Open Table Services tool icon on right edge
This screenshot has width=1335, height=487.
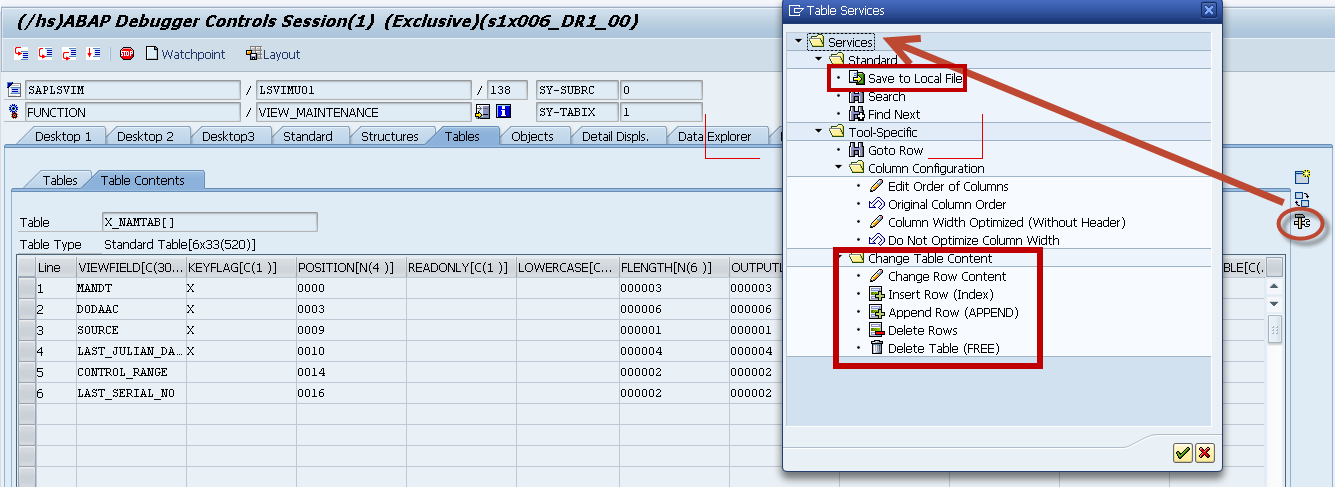1302,222
